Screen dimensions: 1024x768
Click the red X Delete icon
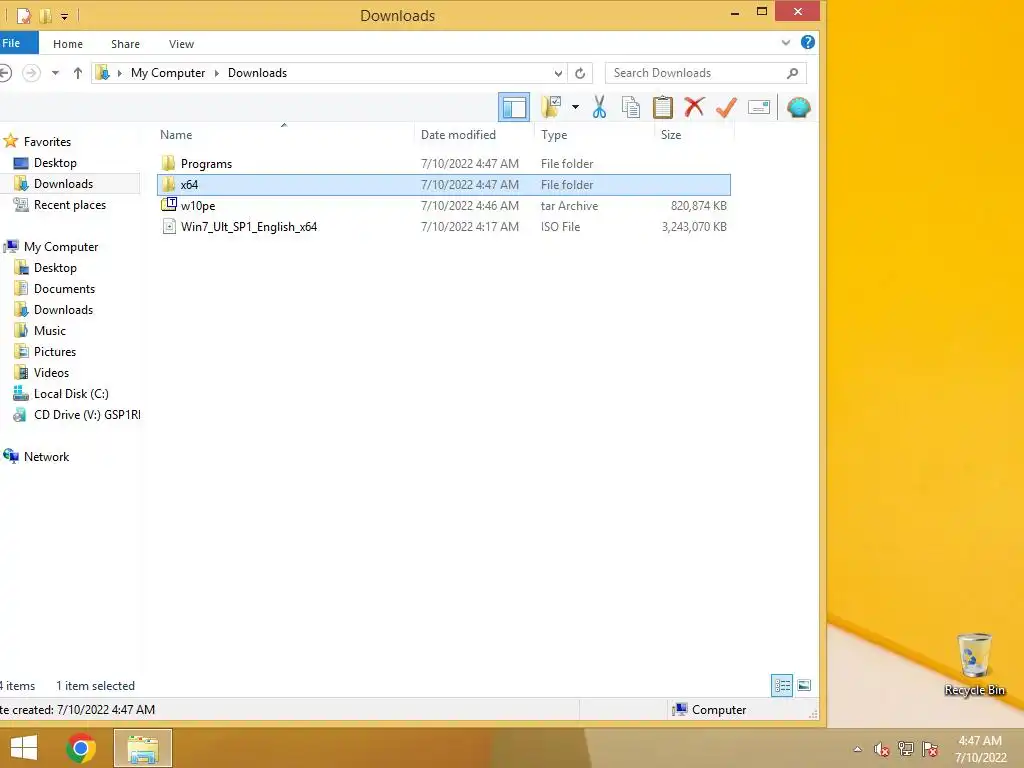point(694,107)
